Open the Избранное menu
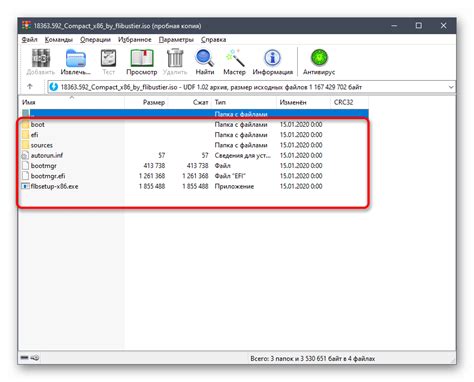The image size is (474, 382). (135, 39)
